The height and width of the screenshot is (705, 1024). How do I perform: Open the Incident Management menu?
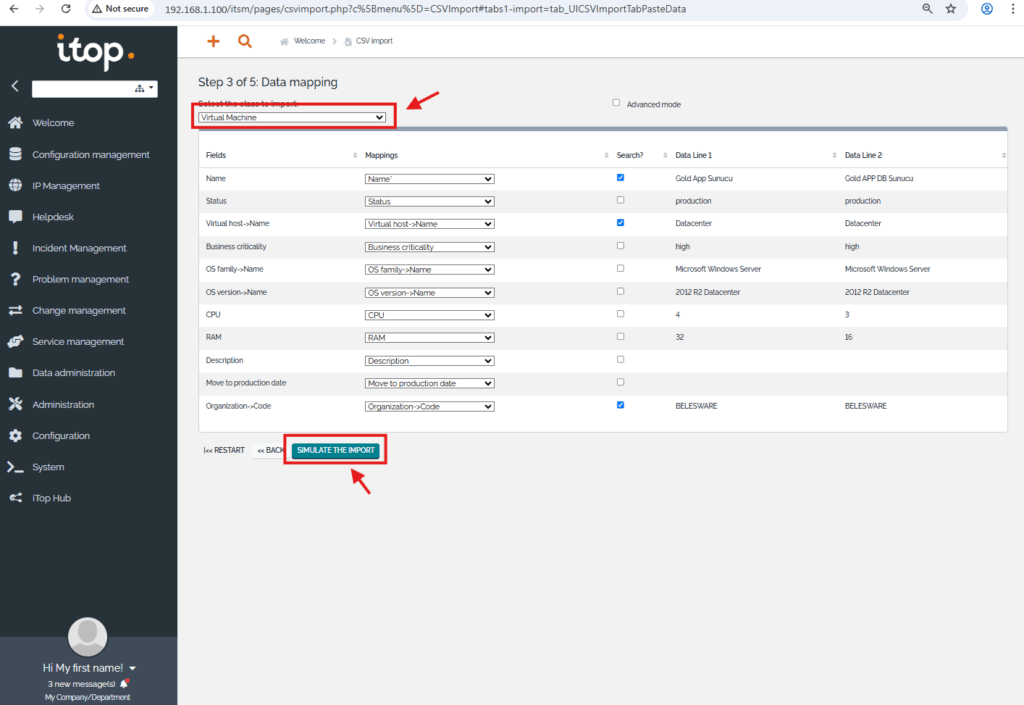click(79, 248)
